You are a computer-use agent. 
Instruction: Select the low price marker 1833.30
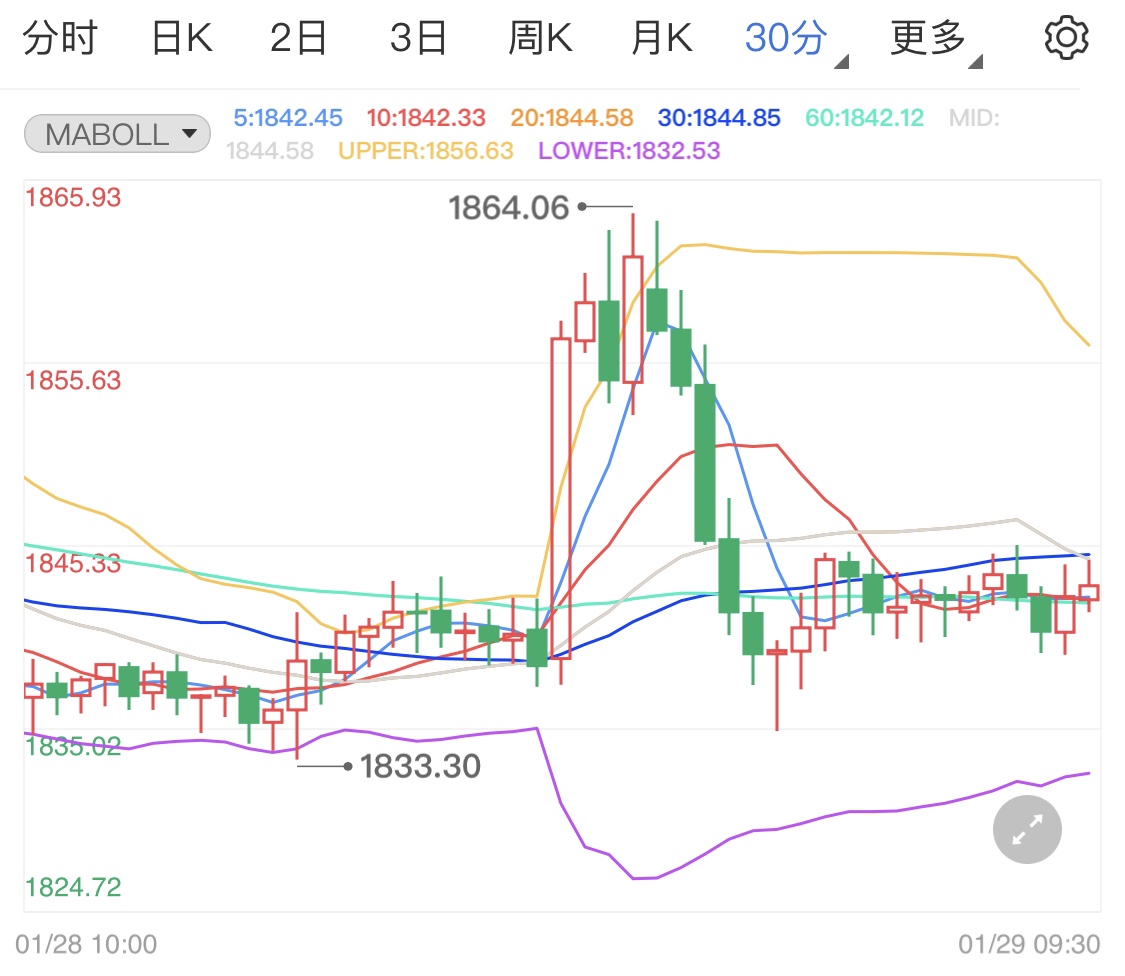tap(422, 766)
